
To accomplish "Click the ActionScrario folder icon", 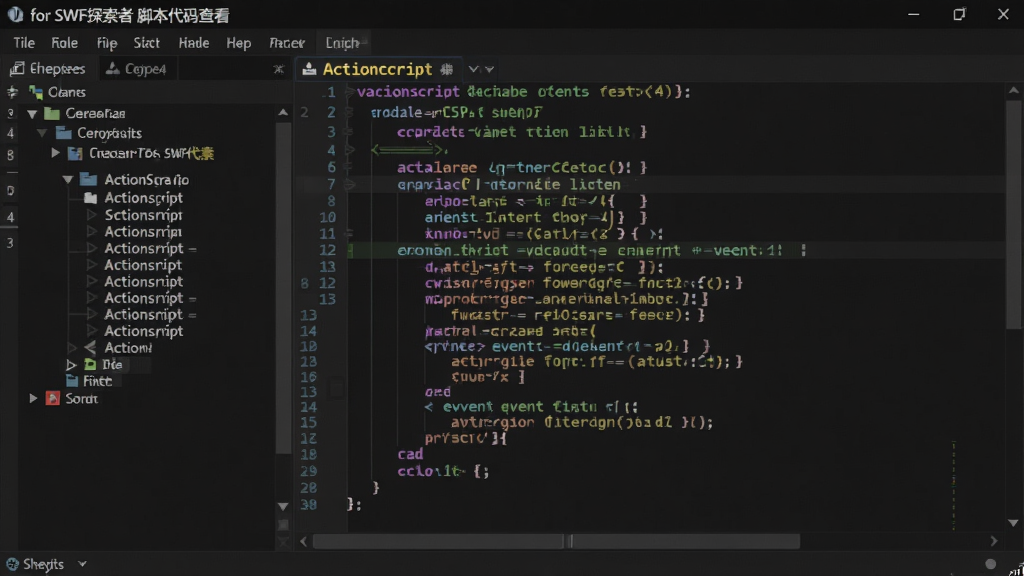I will pos(88,179).
